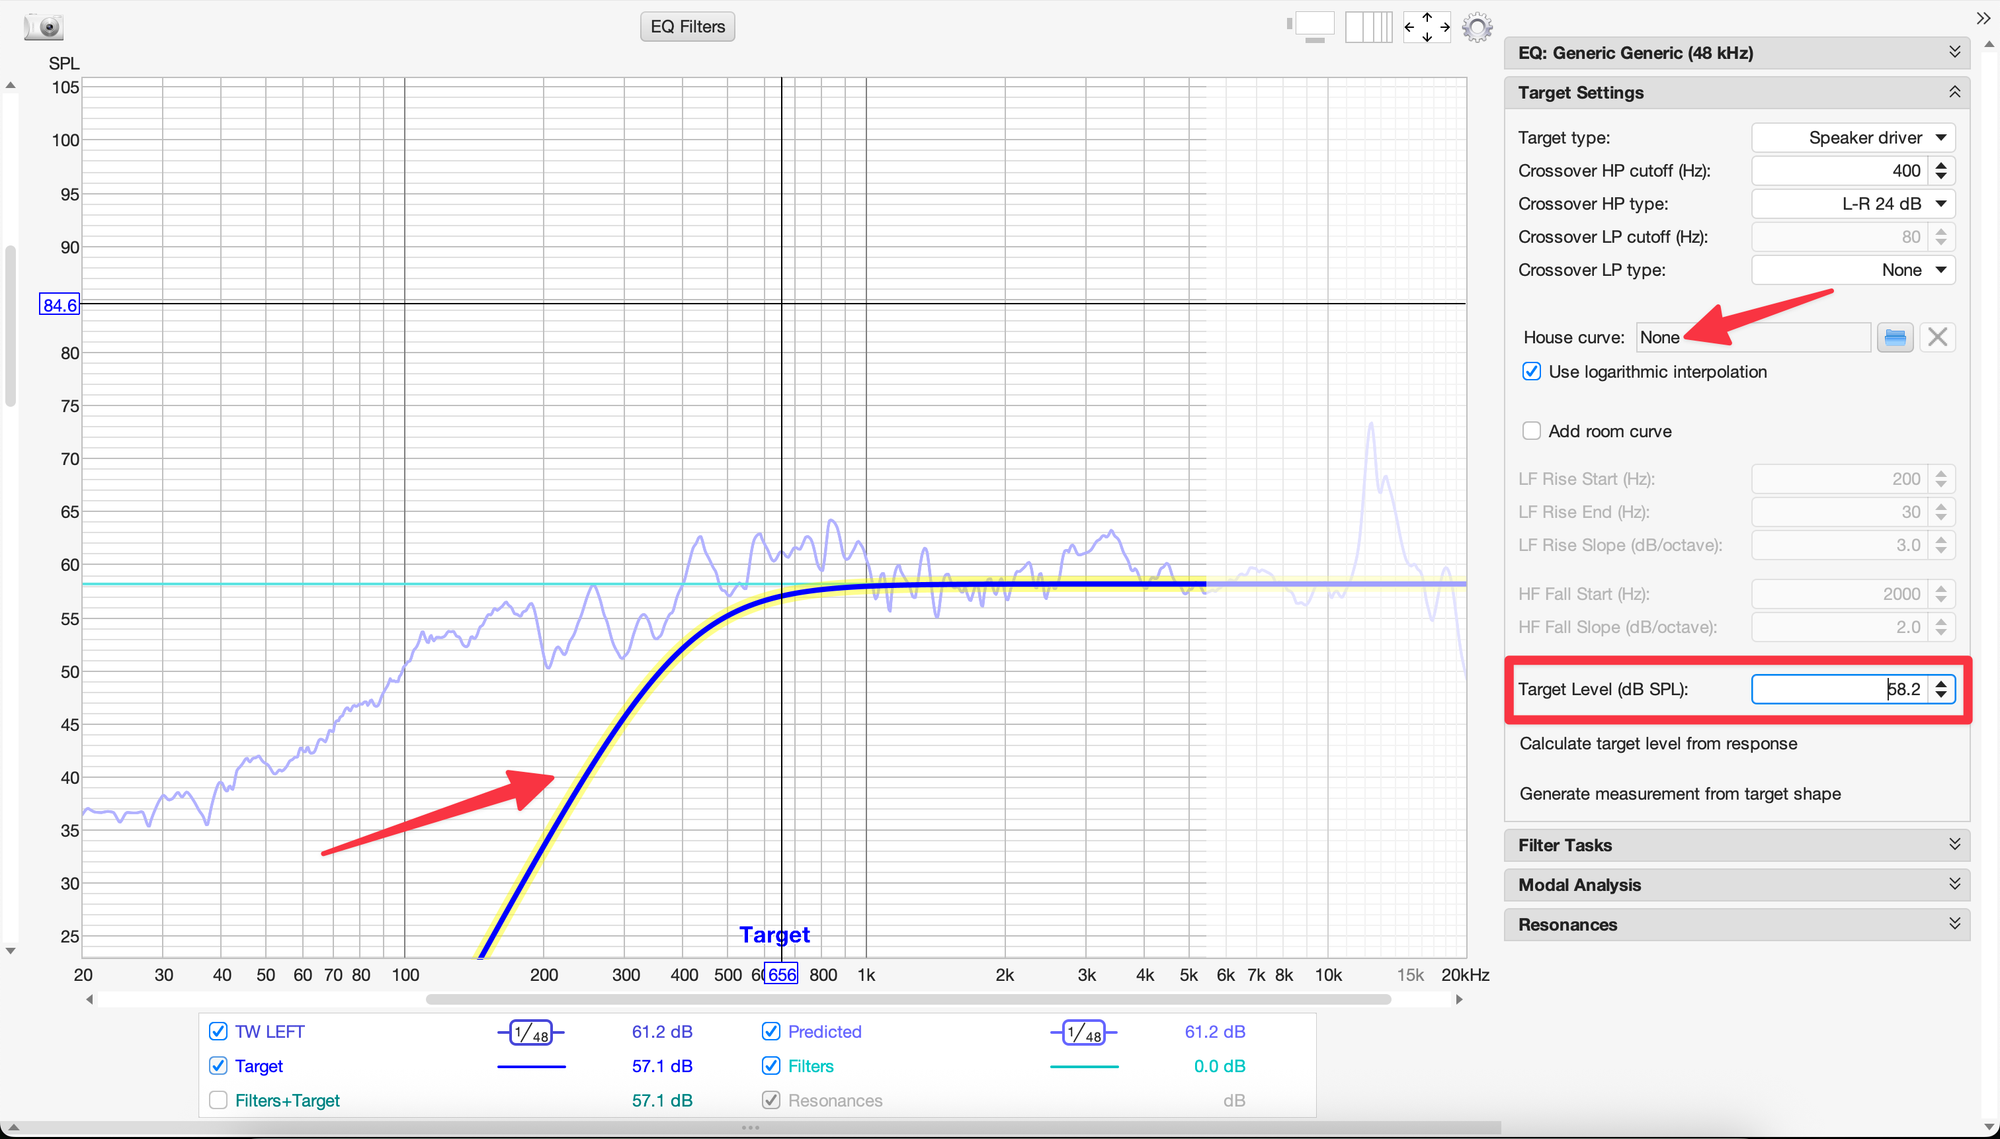The width and height of the screenshot is (2000, 1139).
Task: Click the graph limits arrows icon
Action: pos(1427,27)
